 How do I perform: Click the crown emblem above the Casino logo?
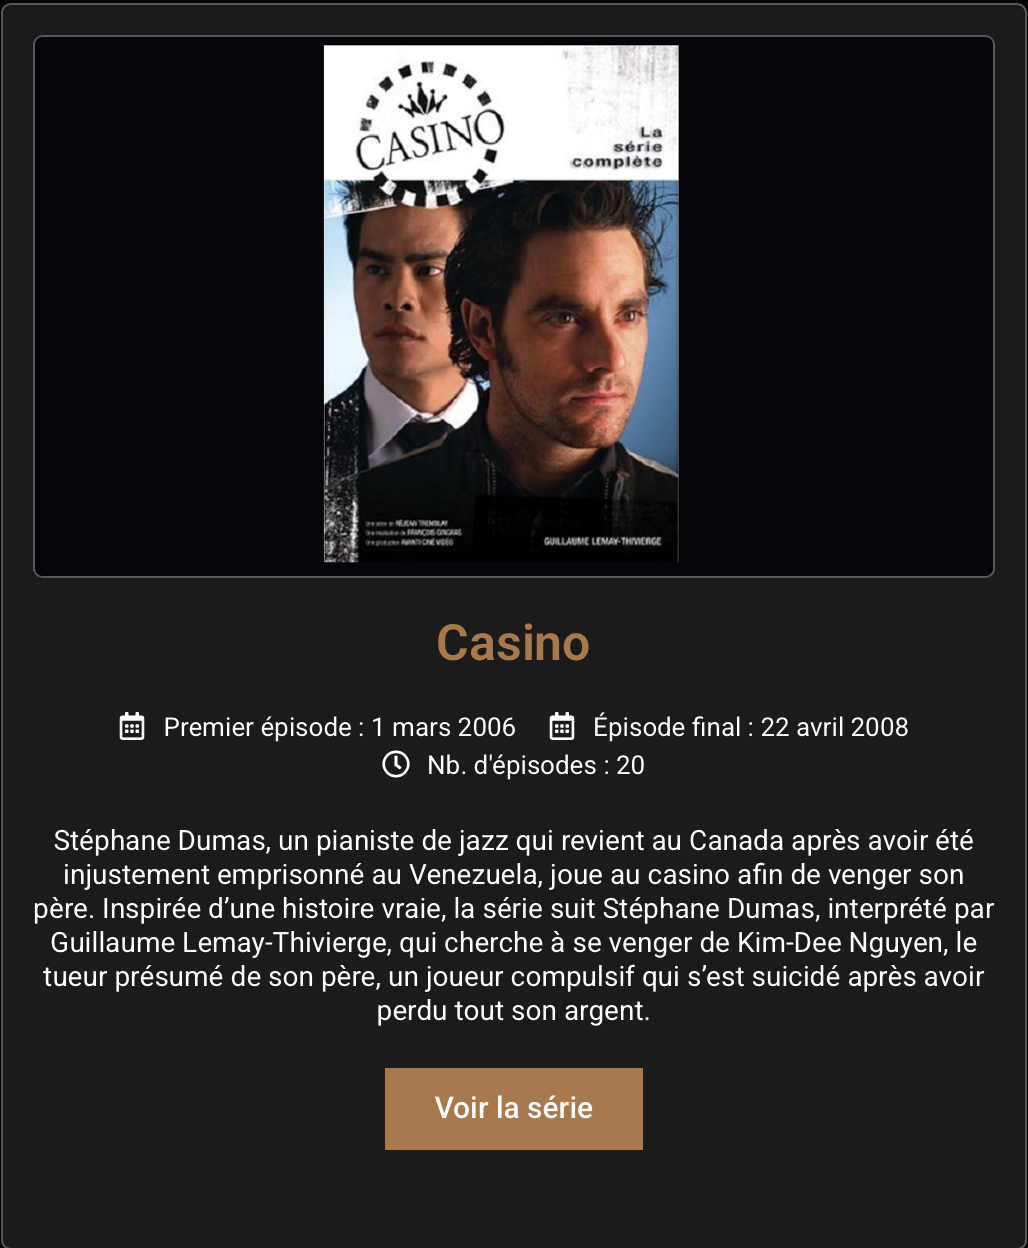pos(427,100)
